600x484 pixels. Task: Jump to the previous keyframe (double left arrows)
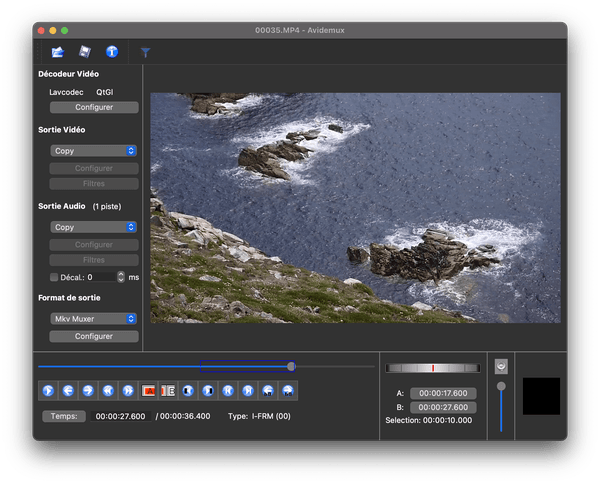tap(108, 391)
